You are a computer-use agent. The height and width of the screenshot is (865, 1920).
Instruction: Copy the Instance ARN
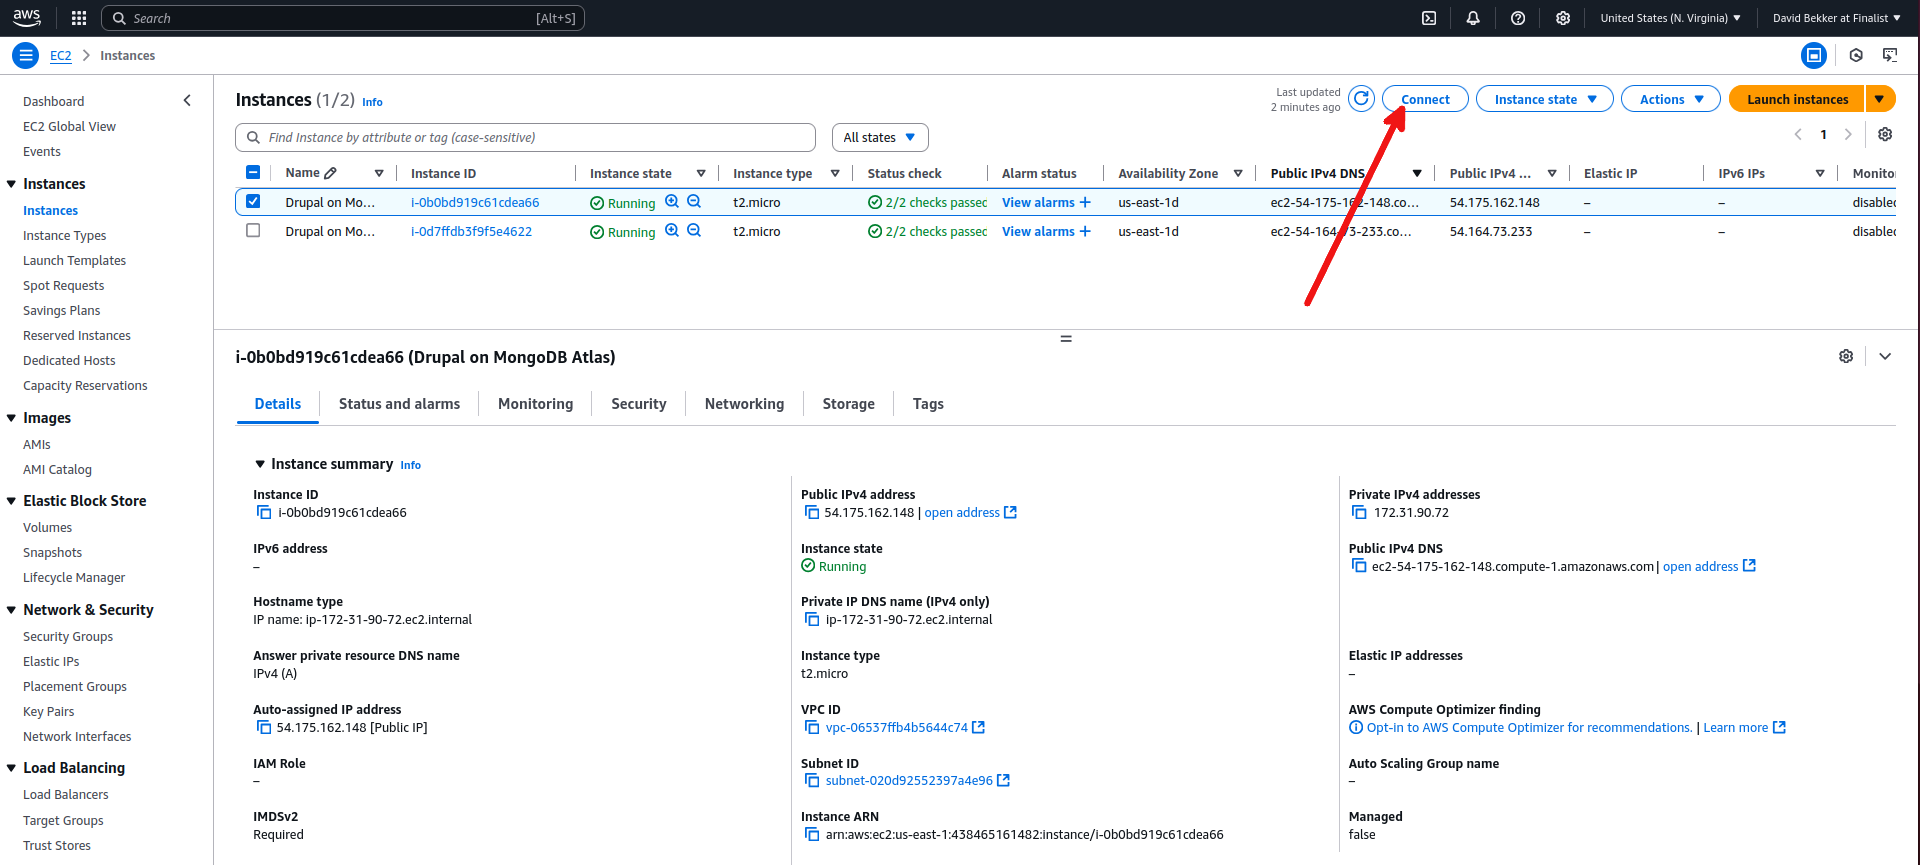pos(812,835)
